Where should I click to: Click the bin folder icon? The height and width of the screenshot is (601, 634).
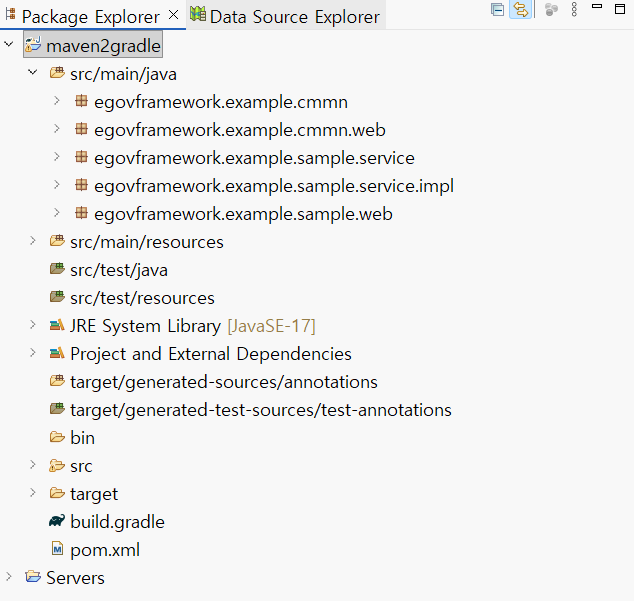click(x=57, y=437)
